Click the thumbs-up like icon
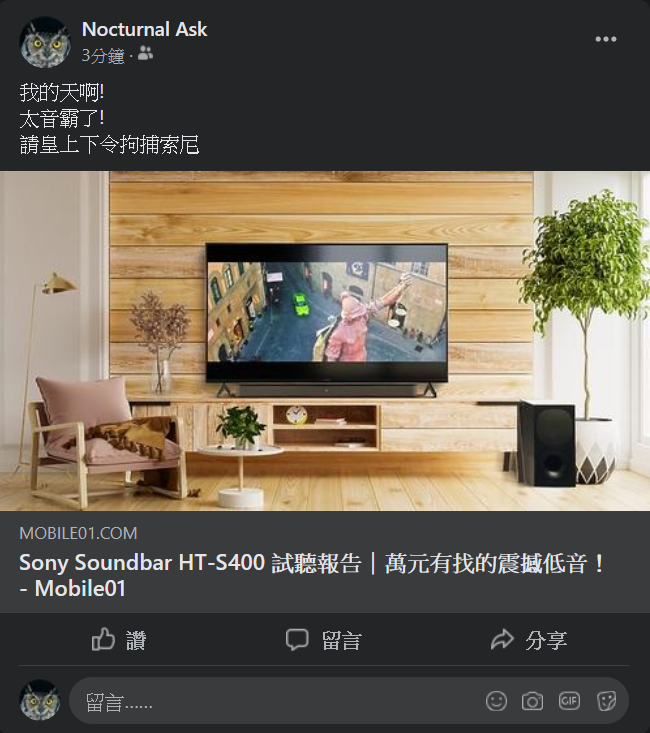650x733 pixels. click(103, 639)
